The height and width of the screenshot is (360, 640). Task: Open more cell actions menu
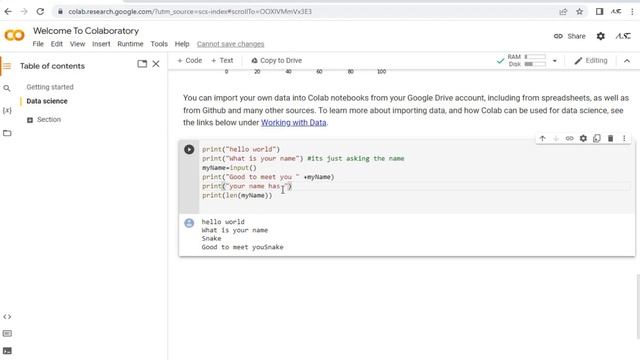[624, 138]
